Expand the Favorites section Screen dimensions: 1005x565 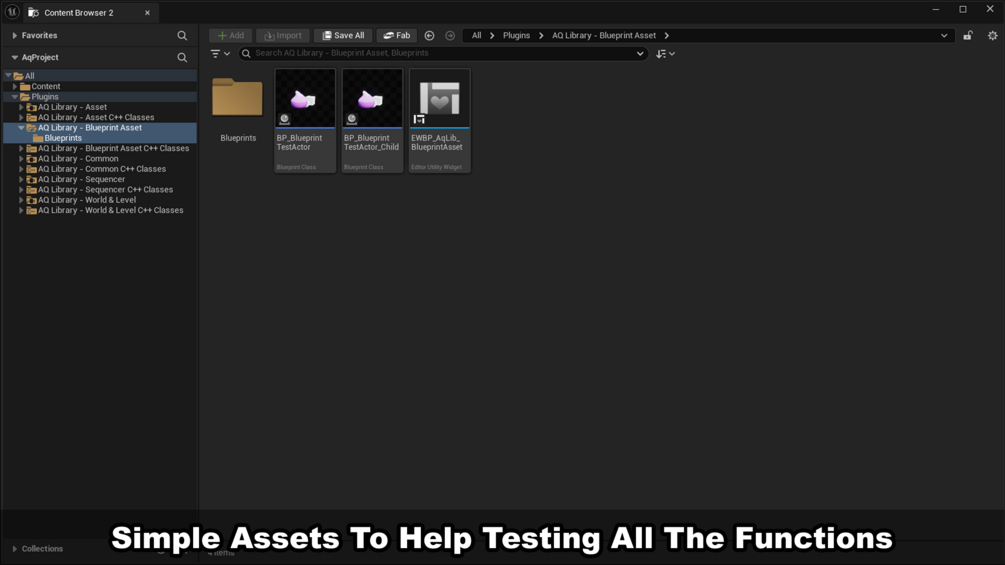click(15, 36)
